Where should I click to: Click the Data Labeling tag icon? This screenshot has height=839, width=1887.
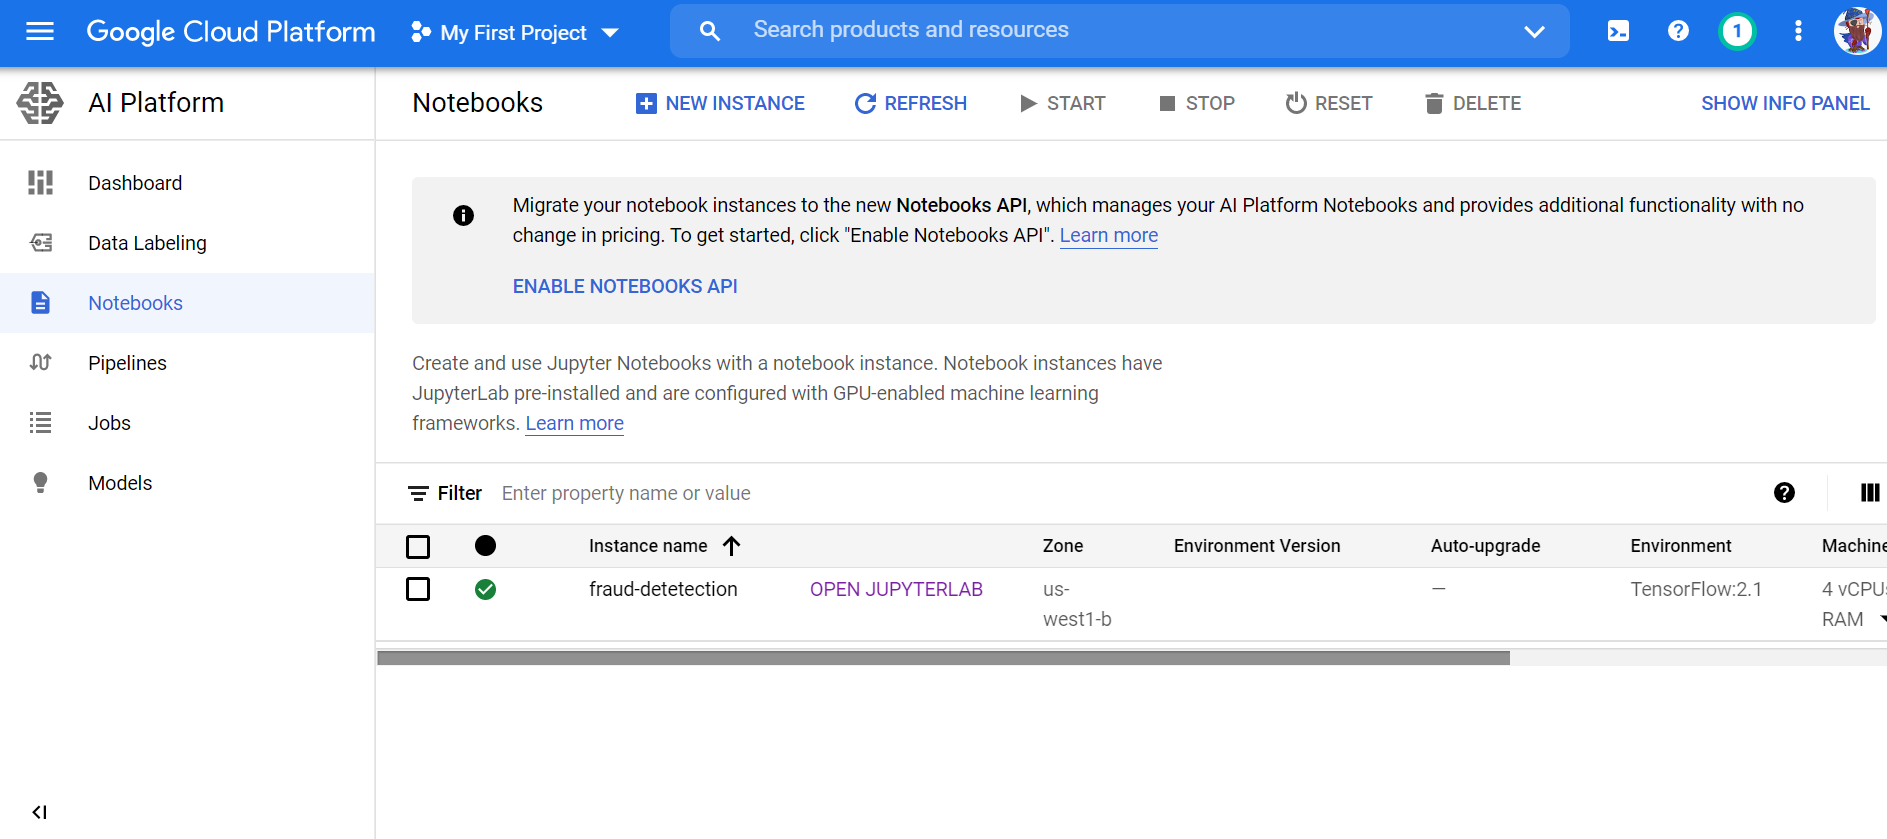pyautogui.click(x=40, y=243)
